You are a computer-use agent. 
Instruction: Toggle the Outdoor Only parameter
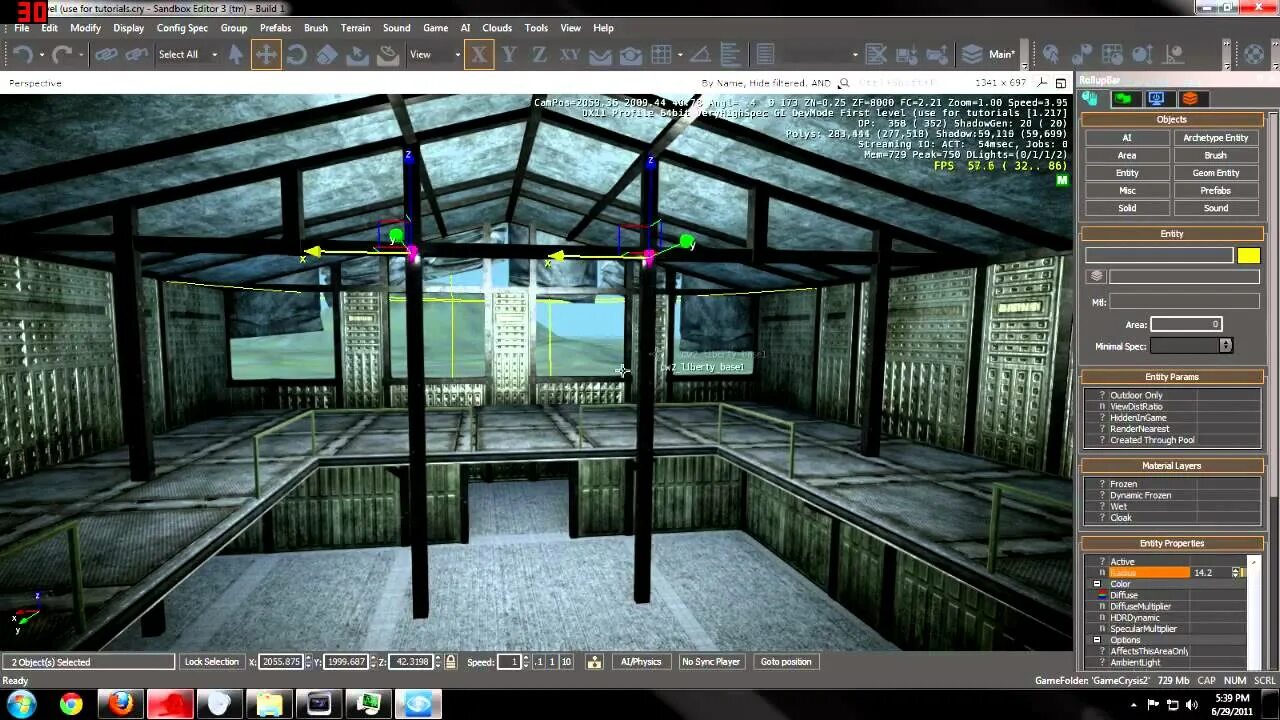tap(1136, 395)
